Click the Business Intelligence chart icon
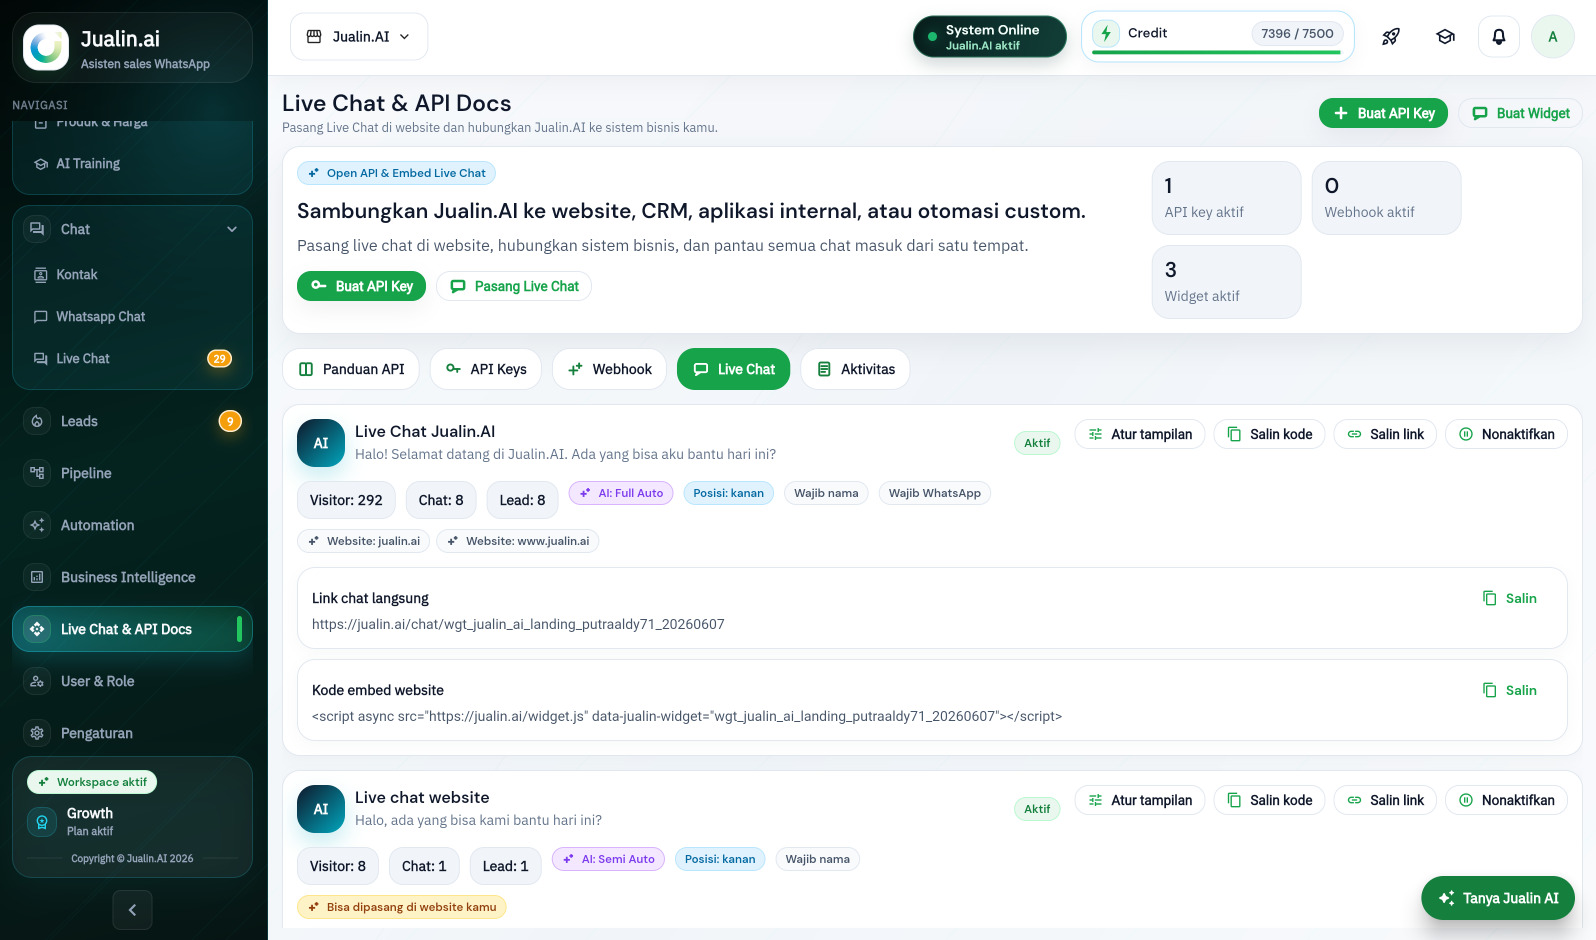 tap(37, 577)
